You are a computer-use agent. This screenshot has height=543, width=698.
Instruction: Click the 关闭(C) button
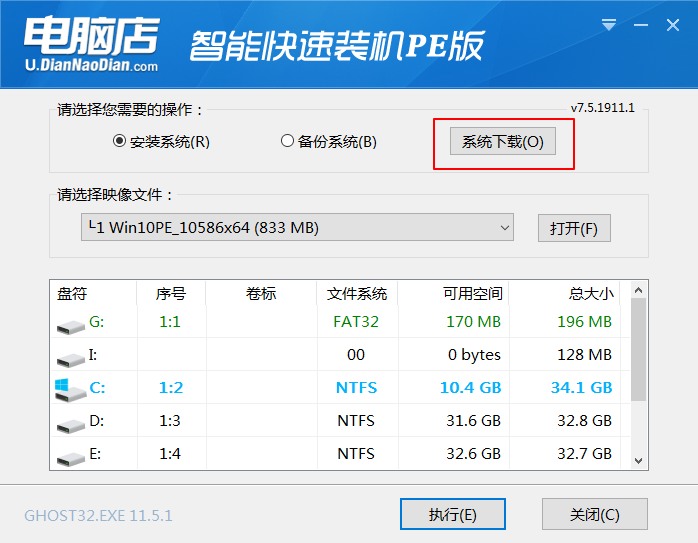click(x=595, y=515)
